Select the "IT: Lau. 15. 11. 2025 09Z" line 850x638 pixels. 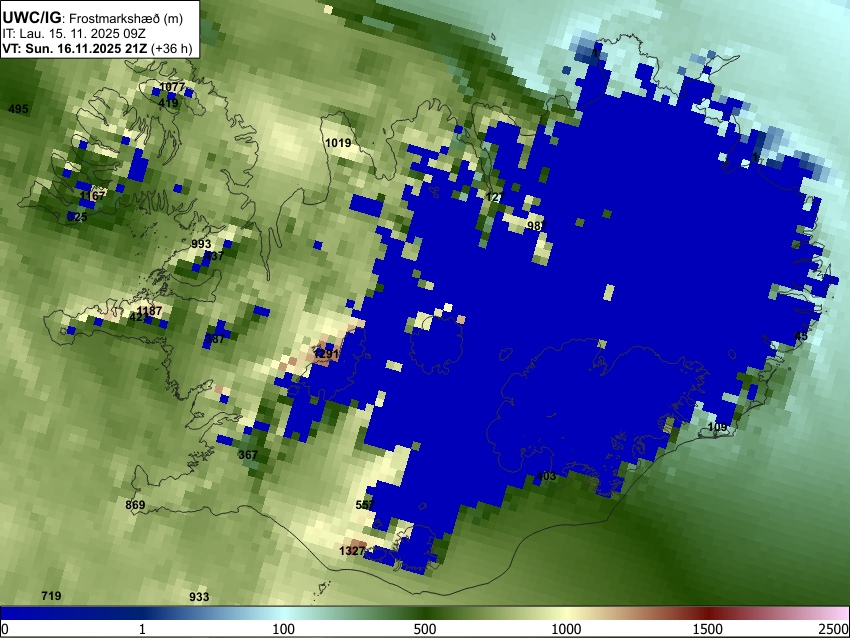pyautogui.click(x=74, y=34)
